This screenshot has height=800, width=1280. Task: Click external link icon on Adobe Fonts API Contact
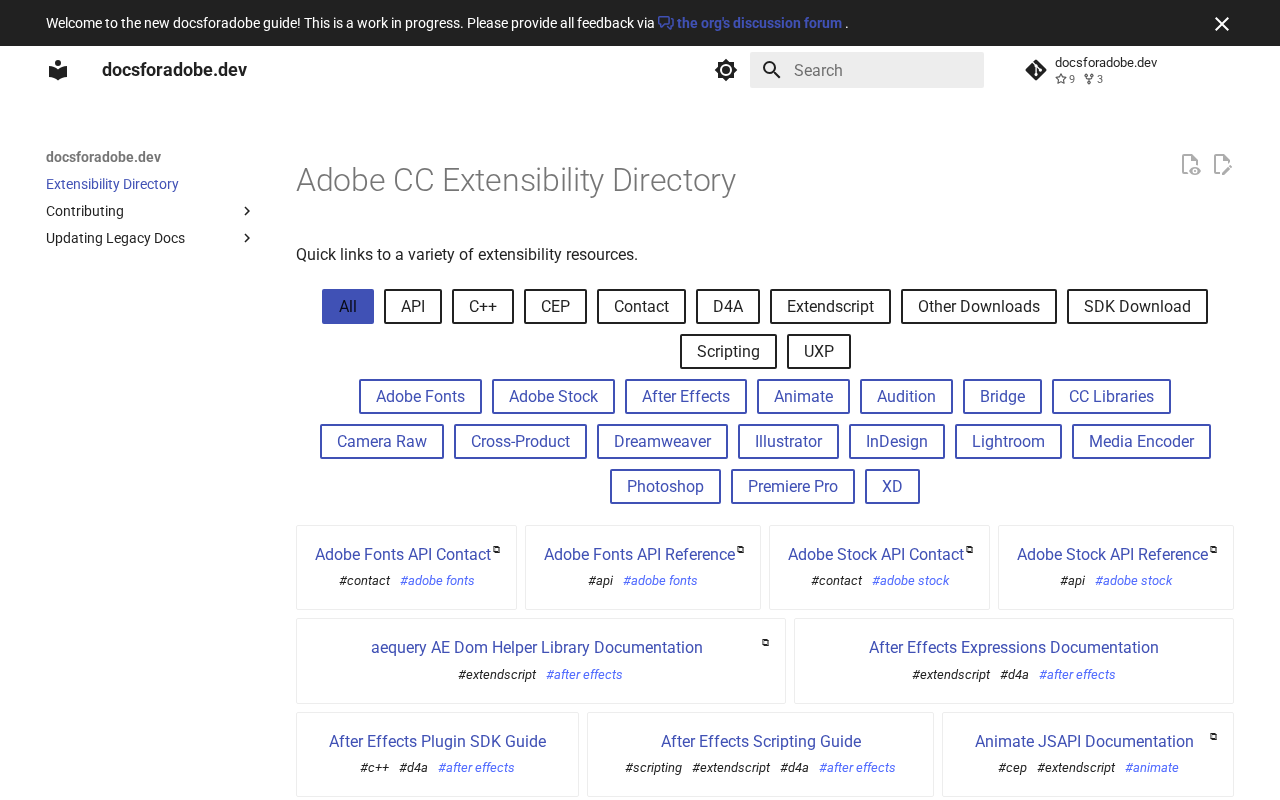[497, 549]
